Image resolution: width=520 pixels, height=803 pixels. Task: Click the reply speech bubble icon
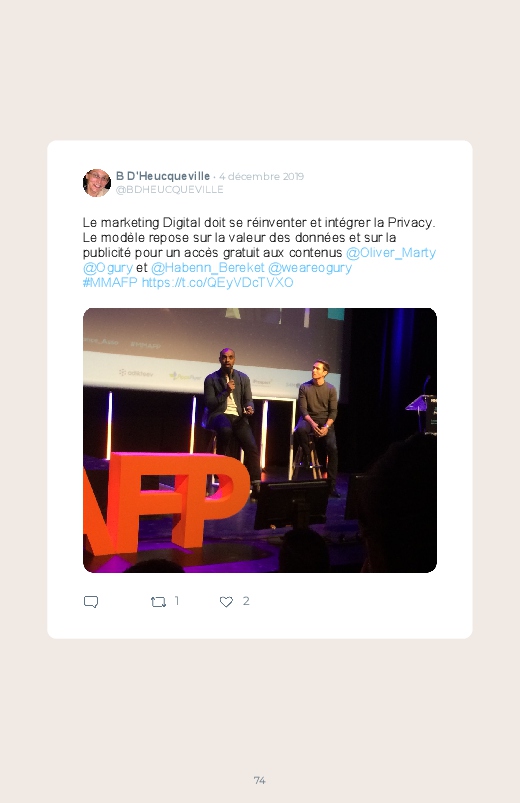tap(91, 602)
